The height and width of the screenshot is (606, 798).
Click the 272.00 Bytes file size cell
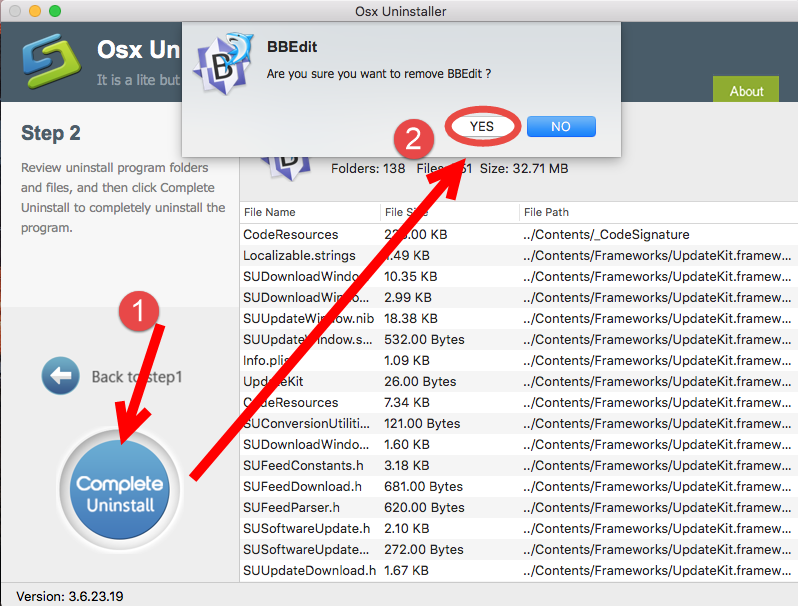[x=423, y=550]
